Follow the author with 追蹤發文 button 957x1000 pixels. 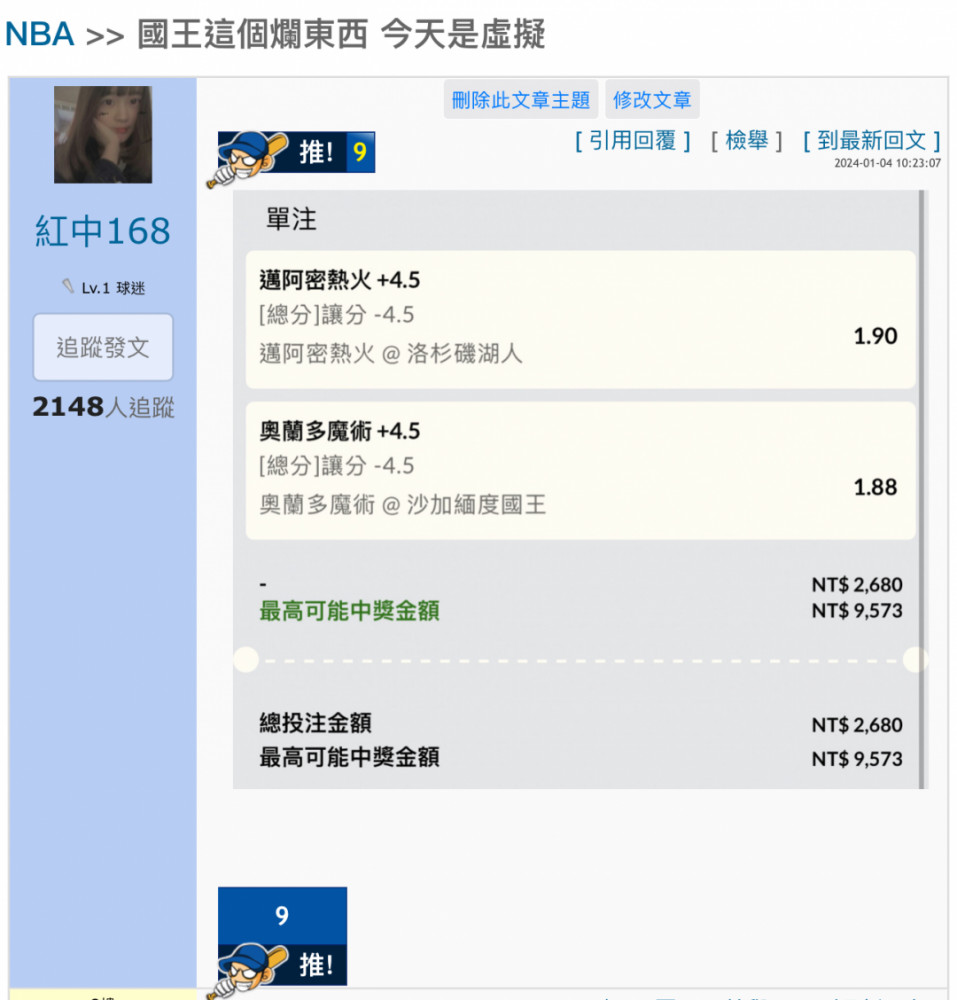103,348
